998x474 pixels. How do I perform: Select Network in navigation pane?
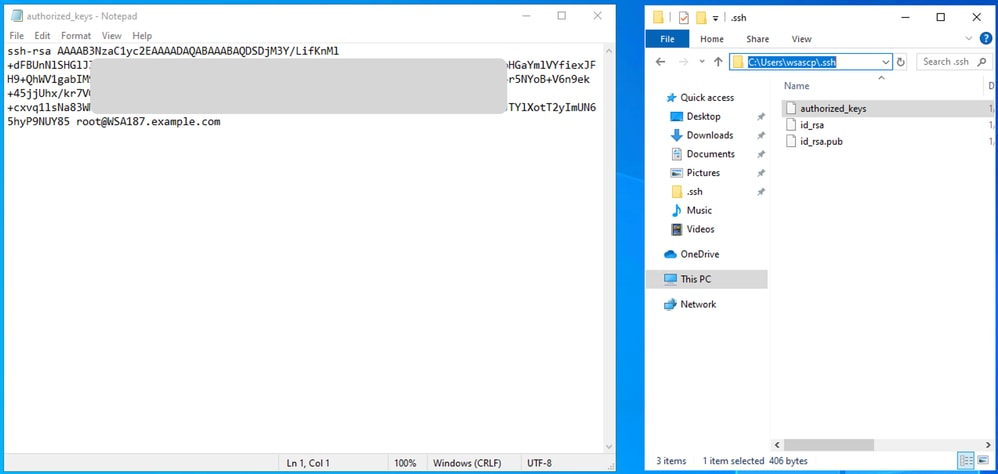[698, 304]
